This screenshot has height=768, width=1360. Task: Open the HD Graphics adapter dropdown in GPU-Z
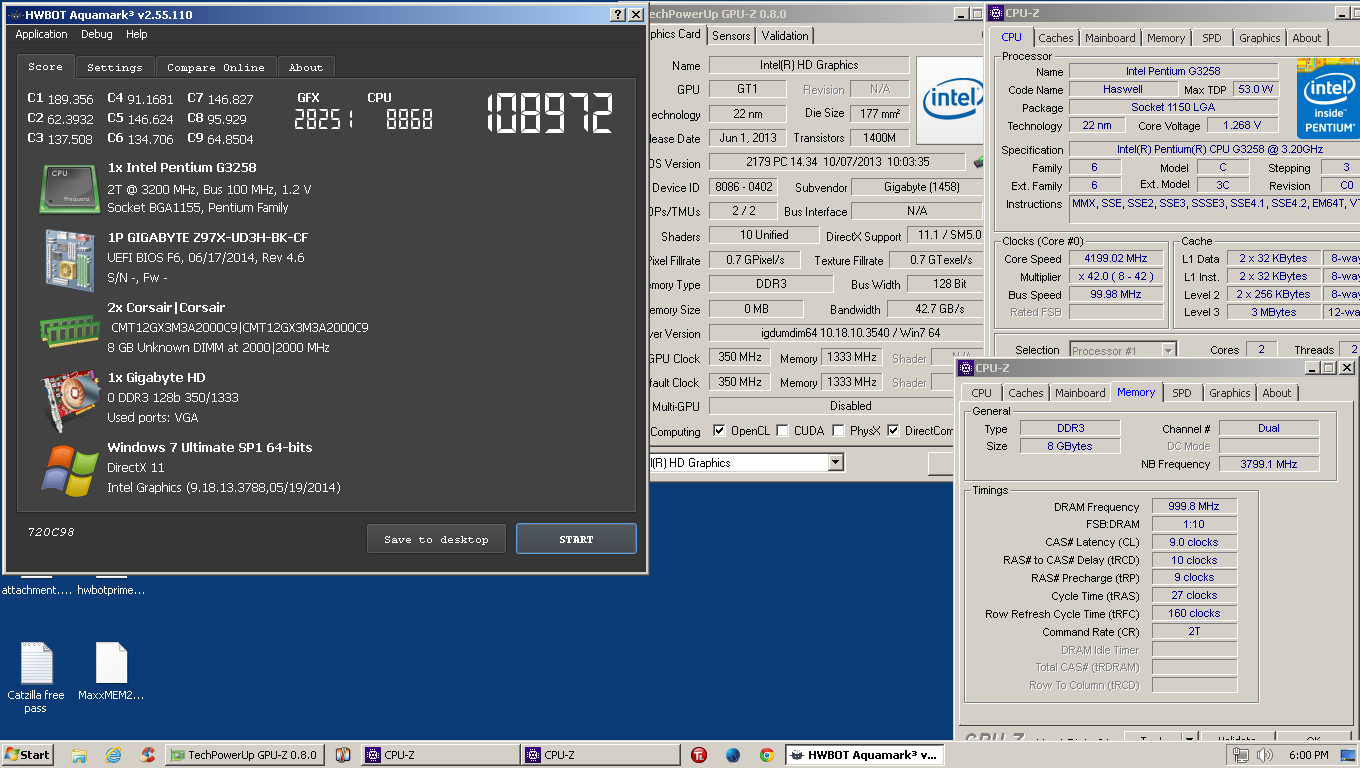(835, 463)
